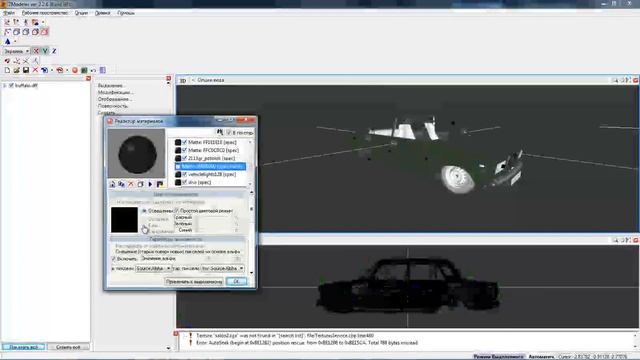
Task: Toggle the Z axis button
Action: (x=54, y=51)
